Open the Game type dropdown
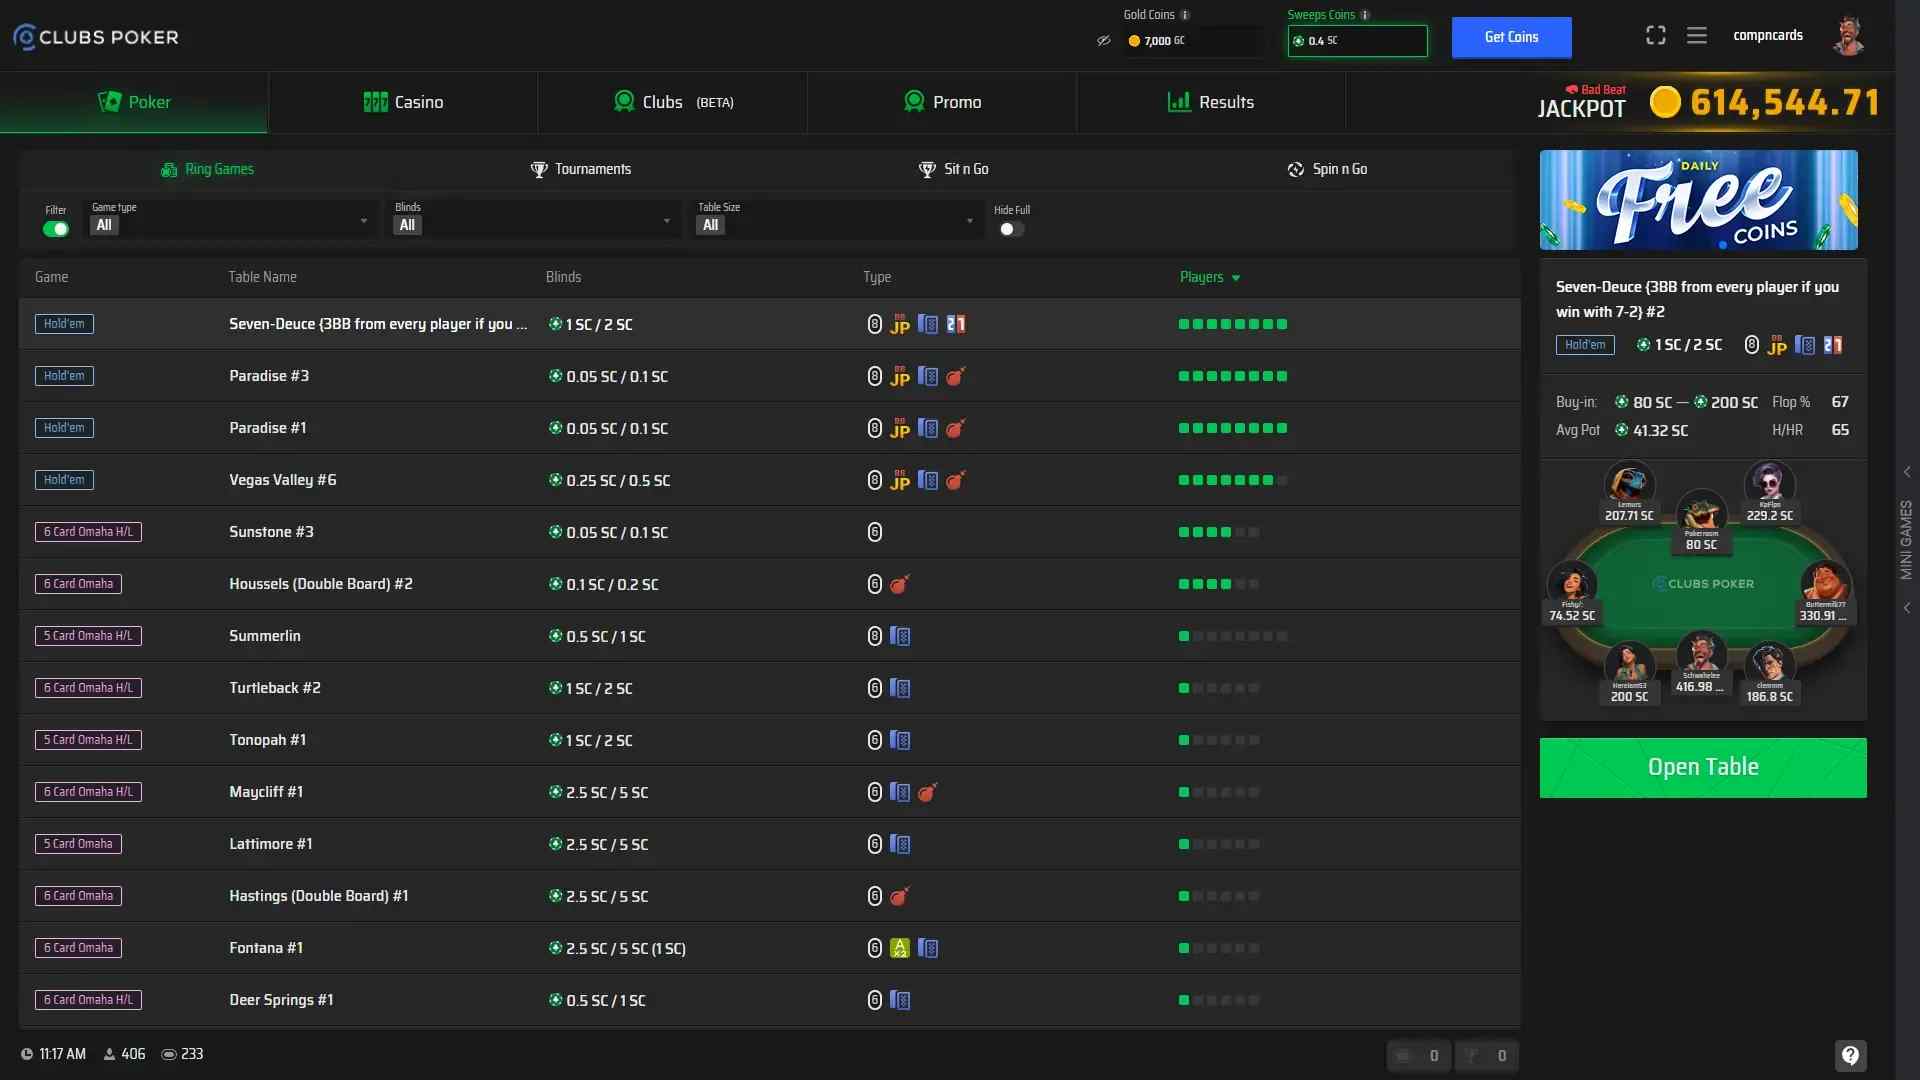This screenshot has height=1080, width=1920. (x=231, y=218)
